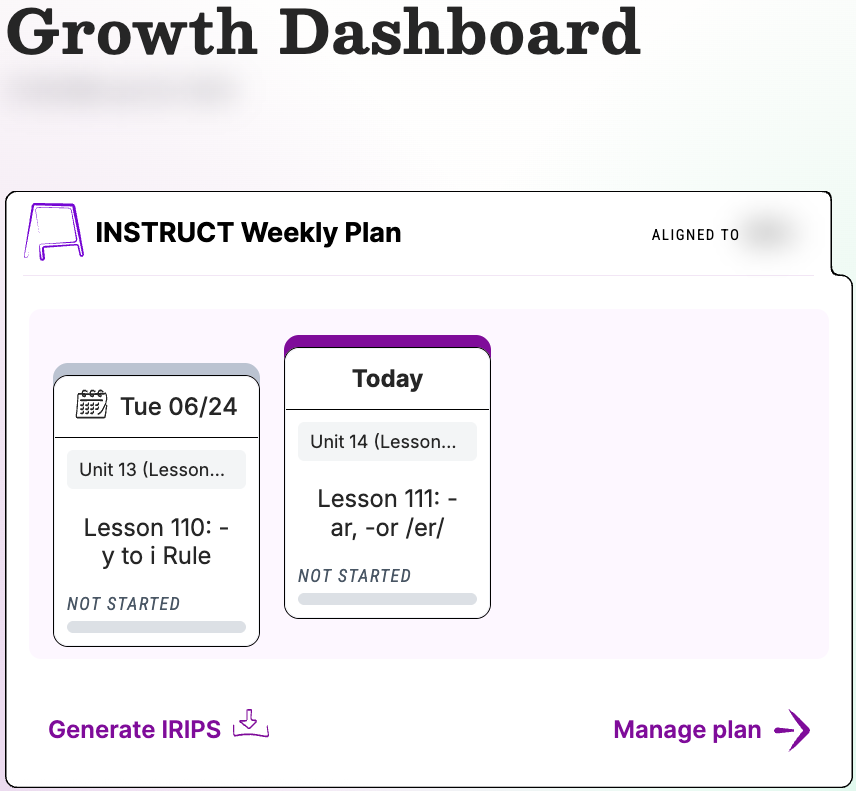Click the NOT STARTED status on the Today card
Image resolution: width=856 pixels, height=791 pixels.
pos(353,576)
